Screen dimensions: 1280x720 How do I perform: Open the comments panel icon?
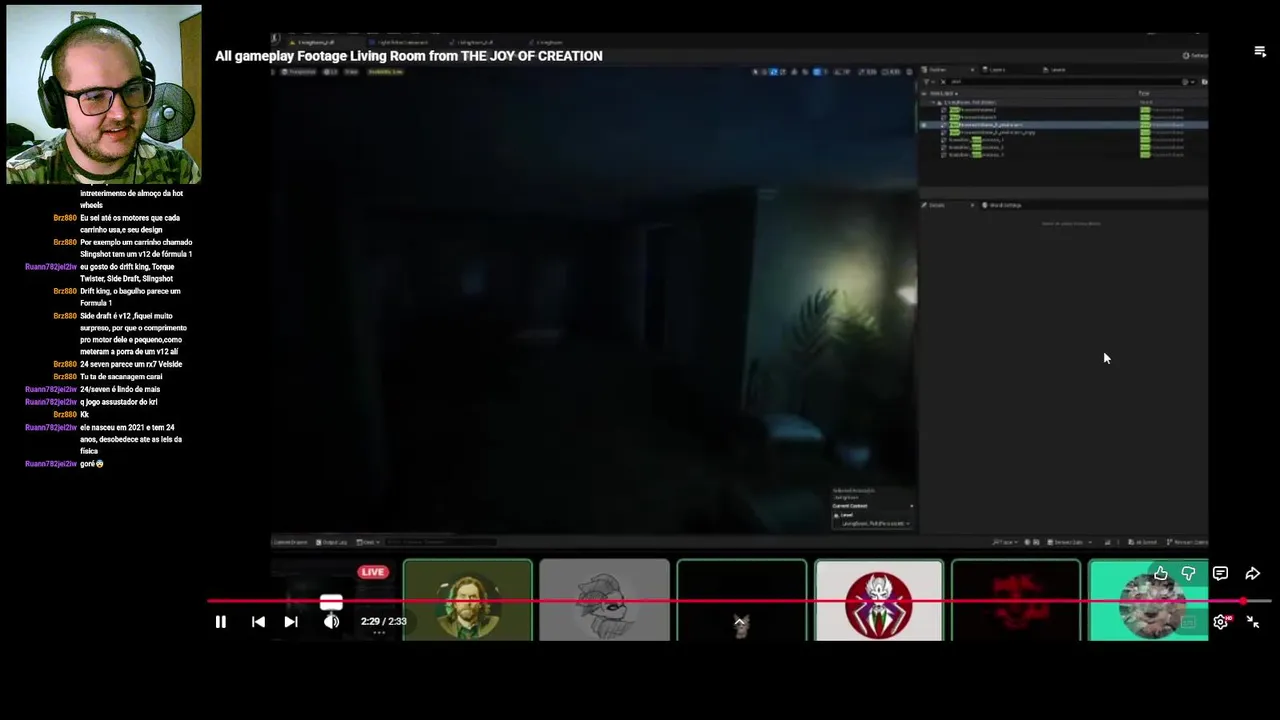tap(1220, 573)
